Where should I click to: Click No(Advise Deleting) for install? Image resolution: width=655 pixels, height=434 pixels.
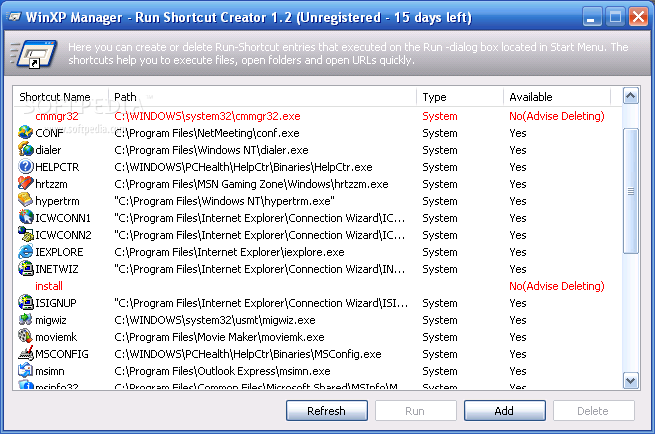pos(557,286)
